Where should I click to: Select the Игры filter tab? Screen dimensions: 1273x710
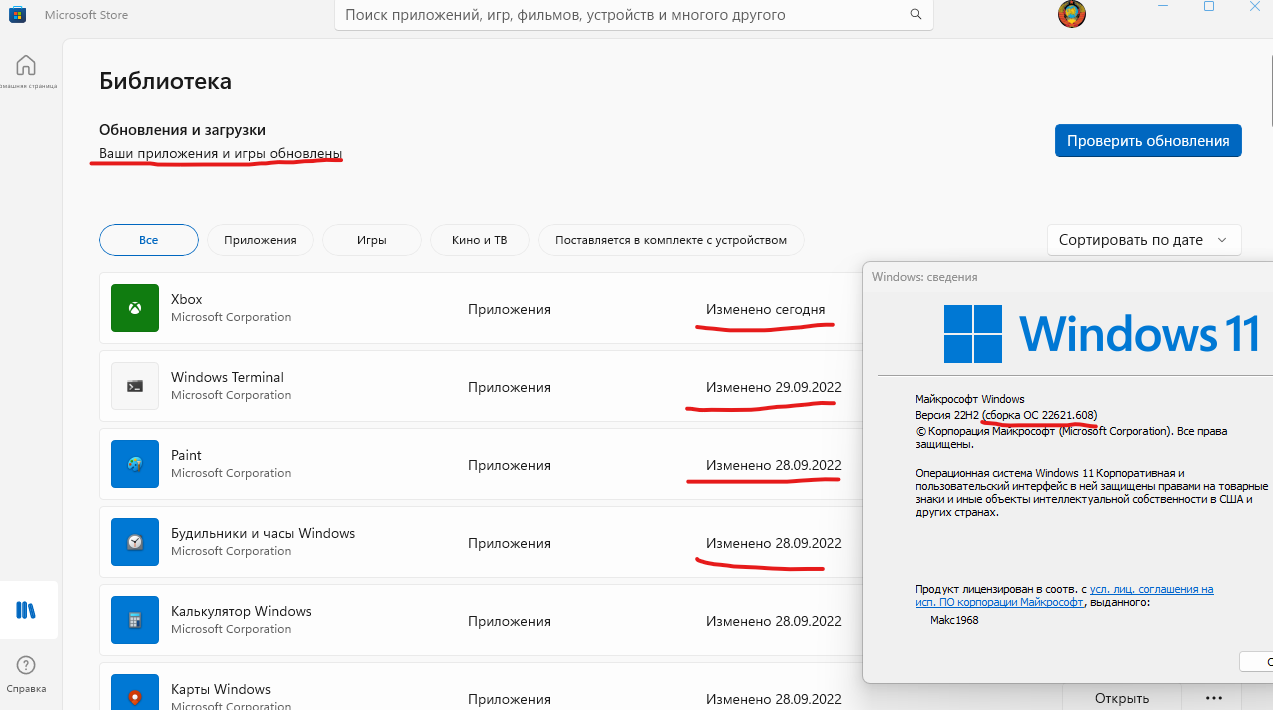click(372, 240)
